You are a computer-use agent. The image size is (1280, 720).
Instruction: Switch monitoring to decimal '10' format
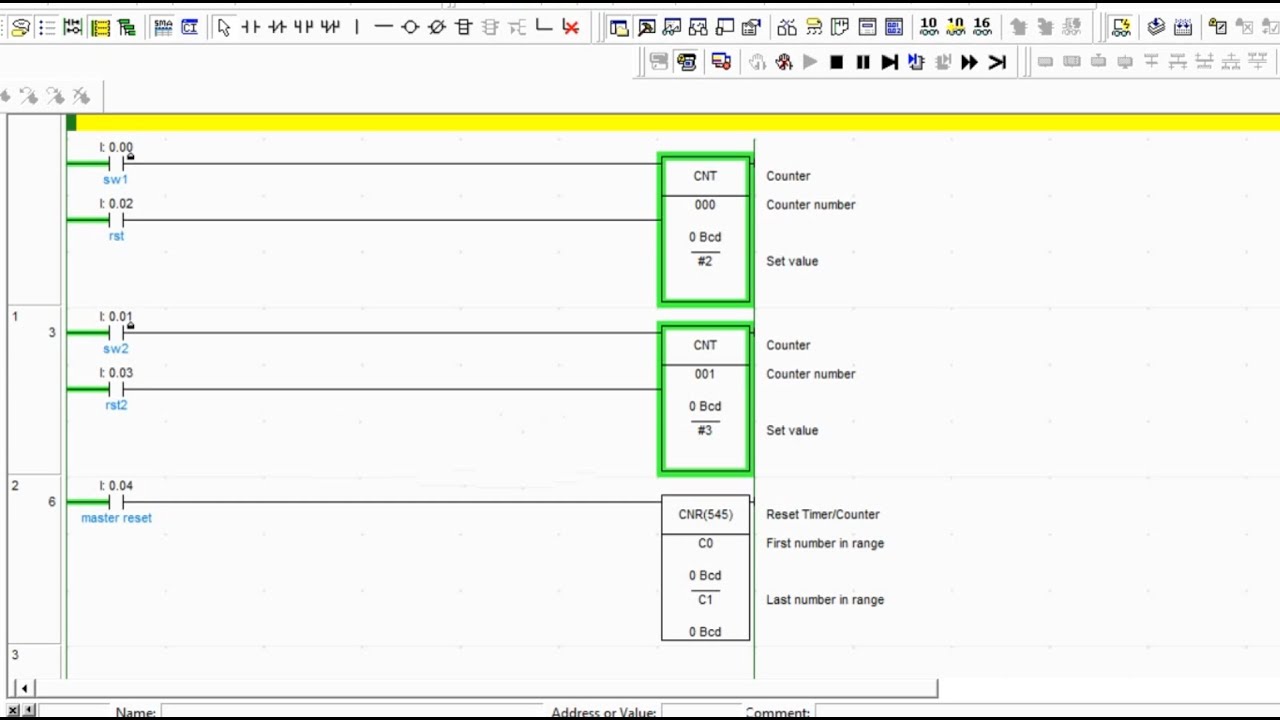click(929, 26)
